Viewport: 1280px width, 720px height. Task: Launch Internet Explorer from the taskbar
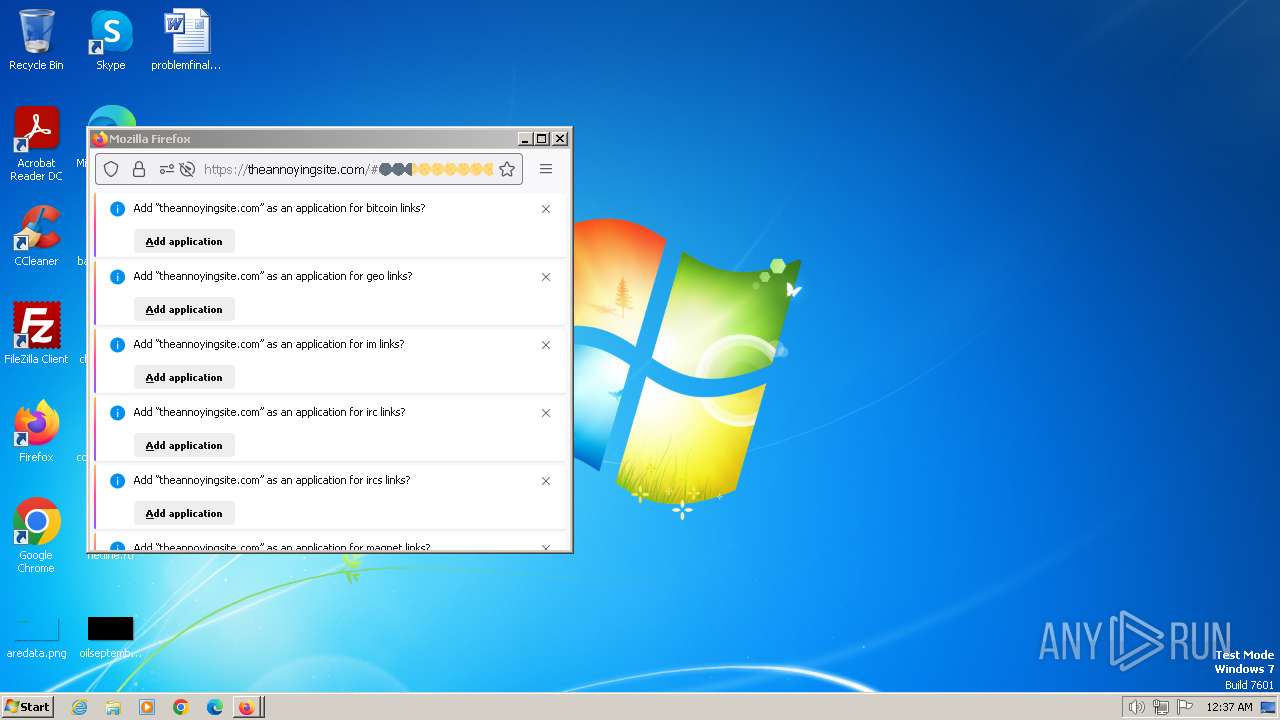79,707
